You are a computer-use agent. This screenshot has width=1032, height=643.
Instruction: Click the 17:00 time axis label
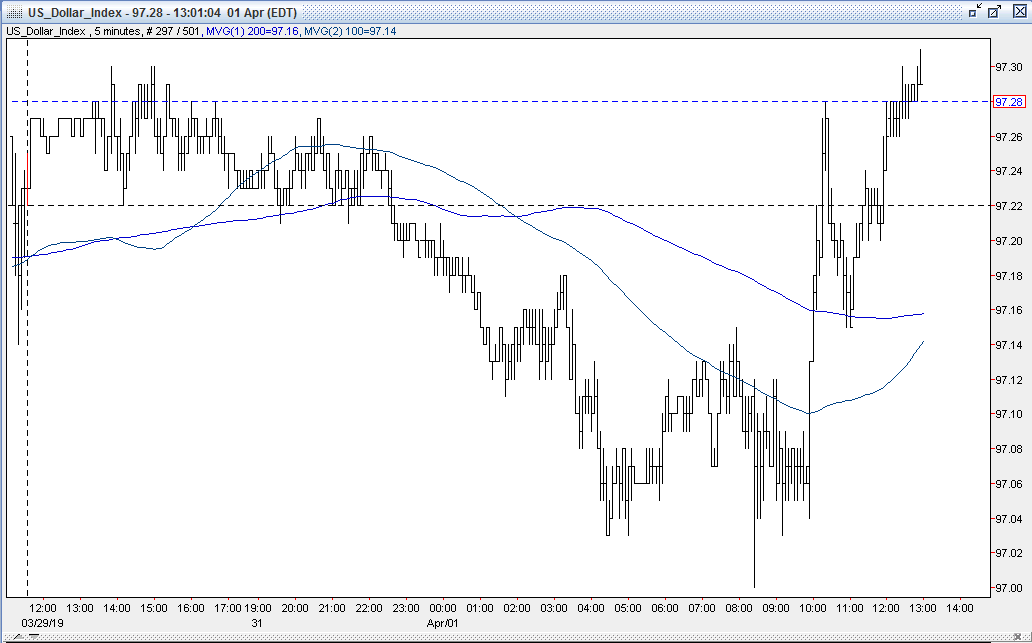228,608
